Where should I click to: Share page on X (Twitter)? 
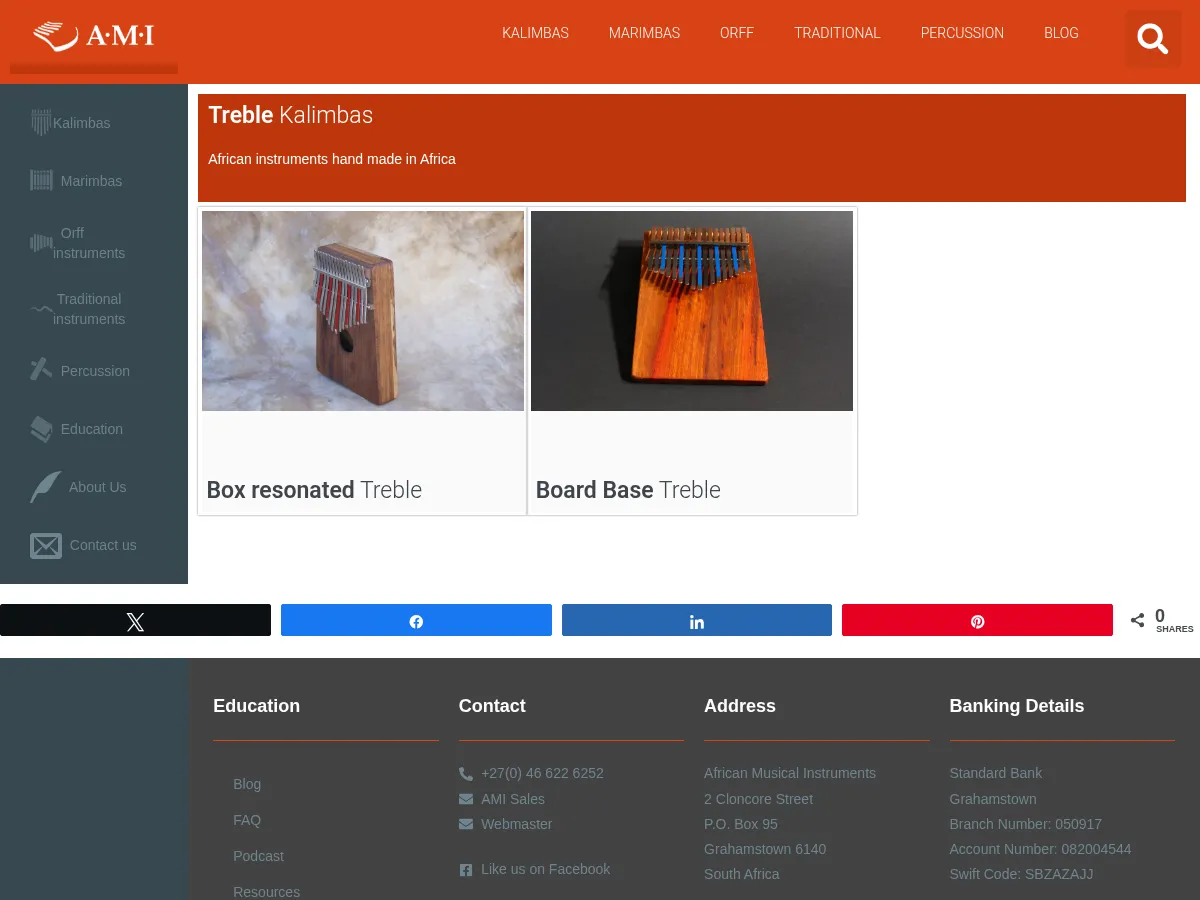[135, 621]
